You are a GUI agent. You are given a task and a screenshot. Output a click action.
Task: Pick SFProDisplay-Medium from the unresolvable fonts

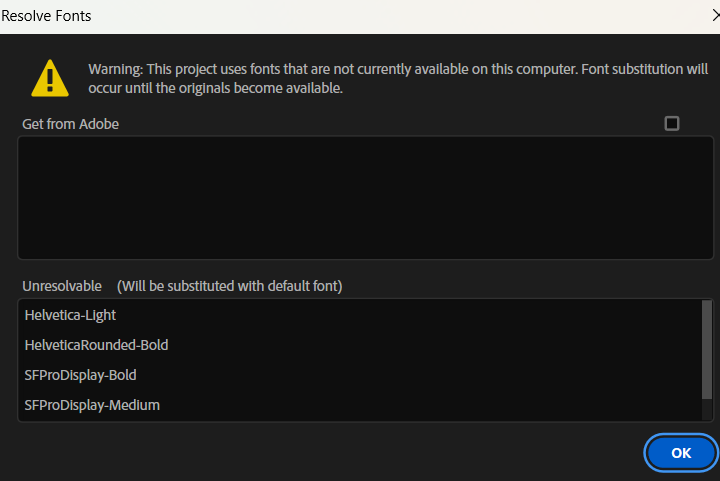pos(92,405)
